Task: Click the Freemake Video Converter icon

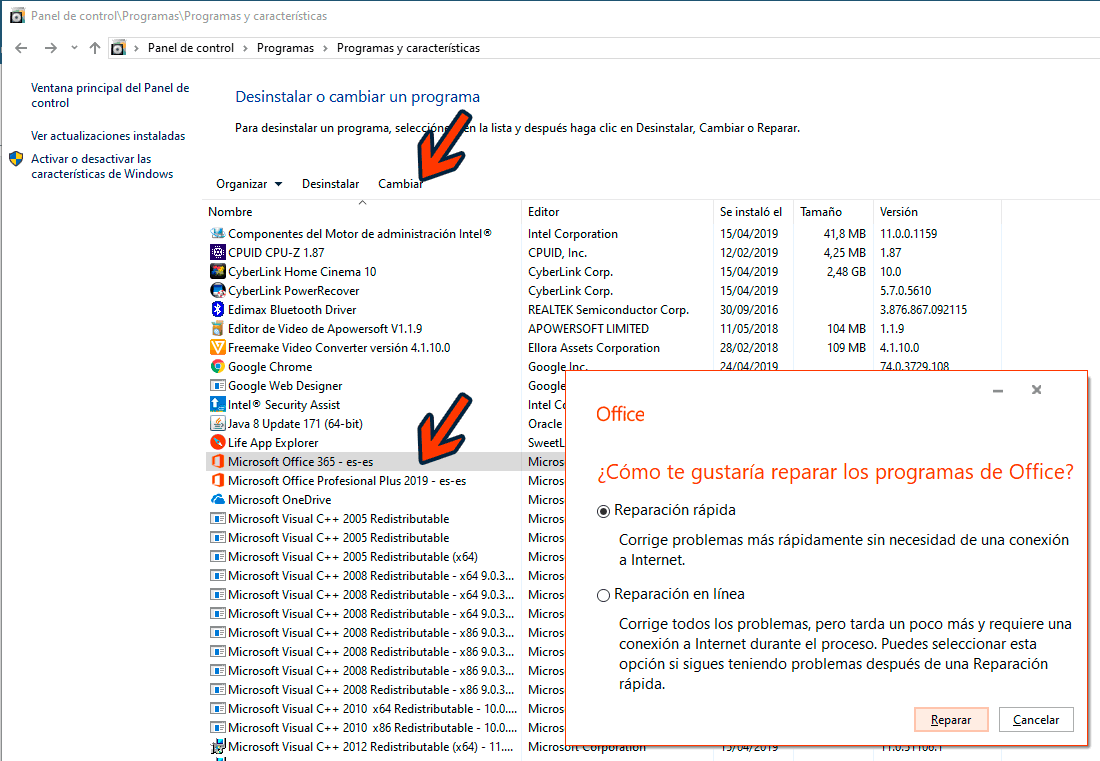Action: pyautogui.click(x=217, y=347)
